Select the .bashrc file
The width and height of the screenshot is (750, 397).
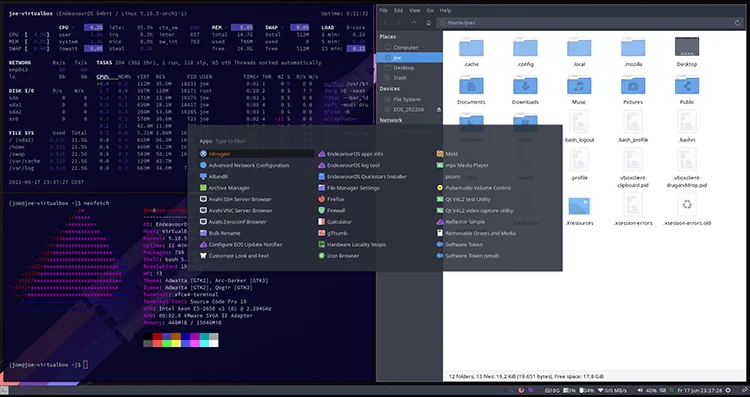(x=687, y=127)
